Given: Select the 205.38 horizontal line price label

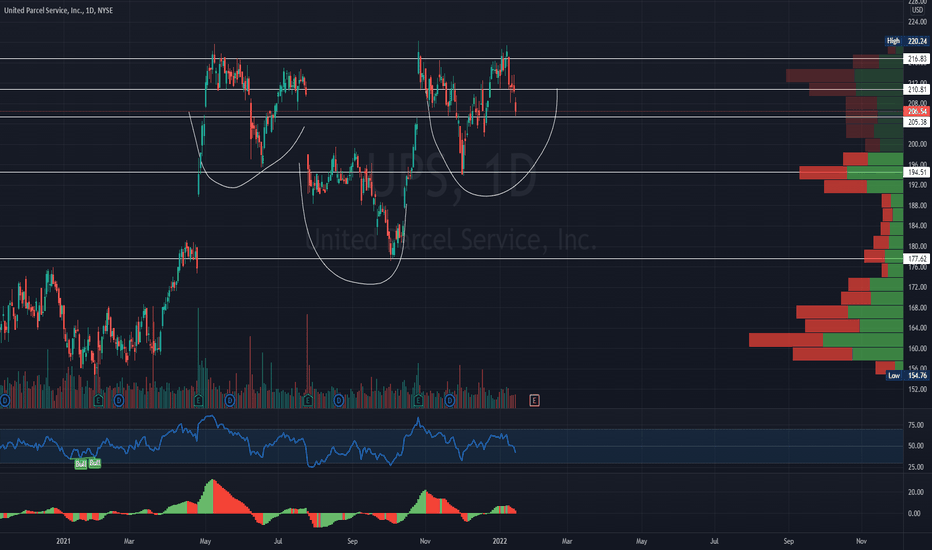Looking at the screenshot, I should coord(916,122).
